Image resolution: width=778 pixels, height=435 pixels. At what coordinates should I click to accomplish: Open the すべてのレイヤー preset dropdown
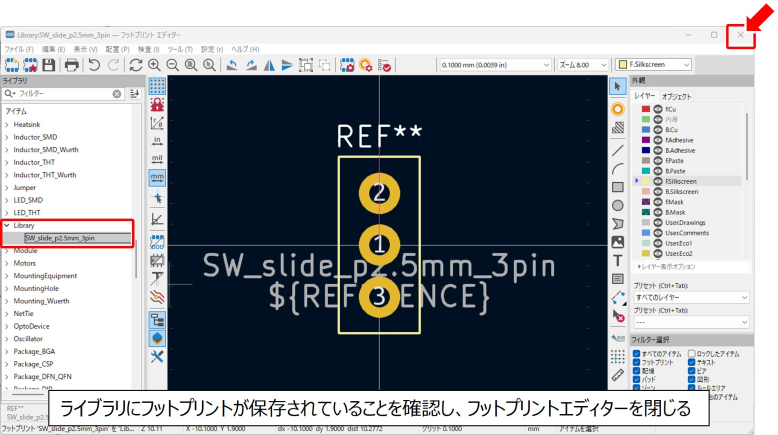tap(690, 297)
